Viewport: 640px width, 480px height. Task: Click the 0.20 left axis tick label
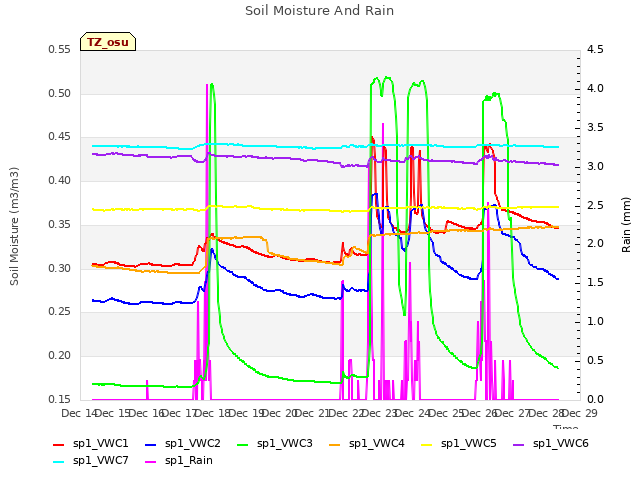point(60,356)
